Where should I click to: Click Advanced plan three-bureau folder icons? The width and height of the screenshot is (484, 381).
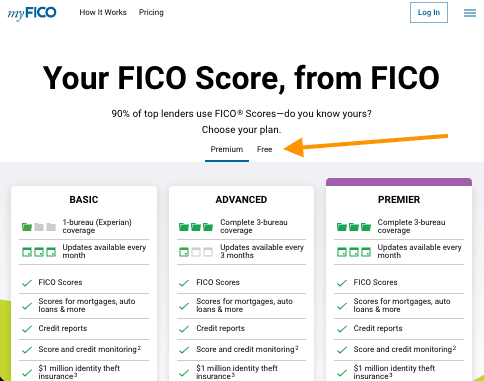pyautogui.click(x=196, y=227)
